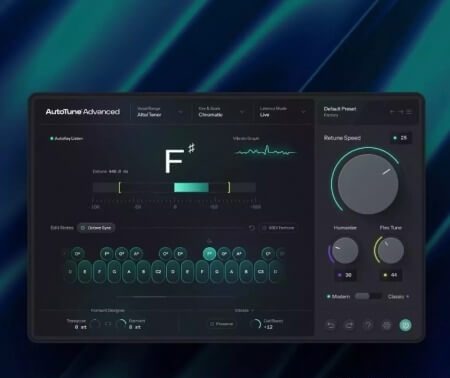
Task: Click the AutoTune Advanced logo
Action: [x=83, y=112]
